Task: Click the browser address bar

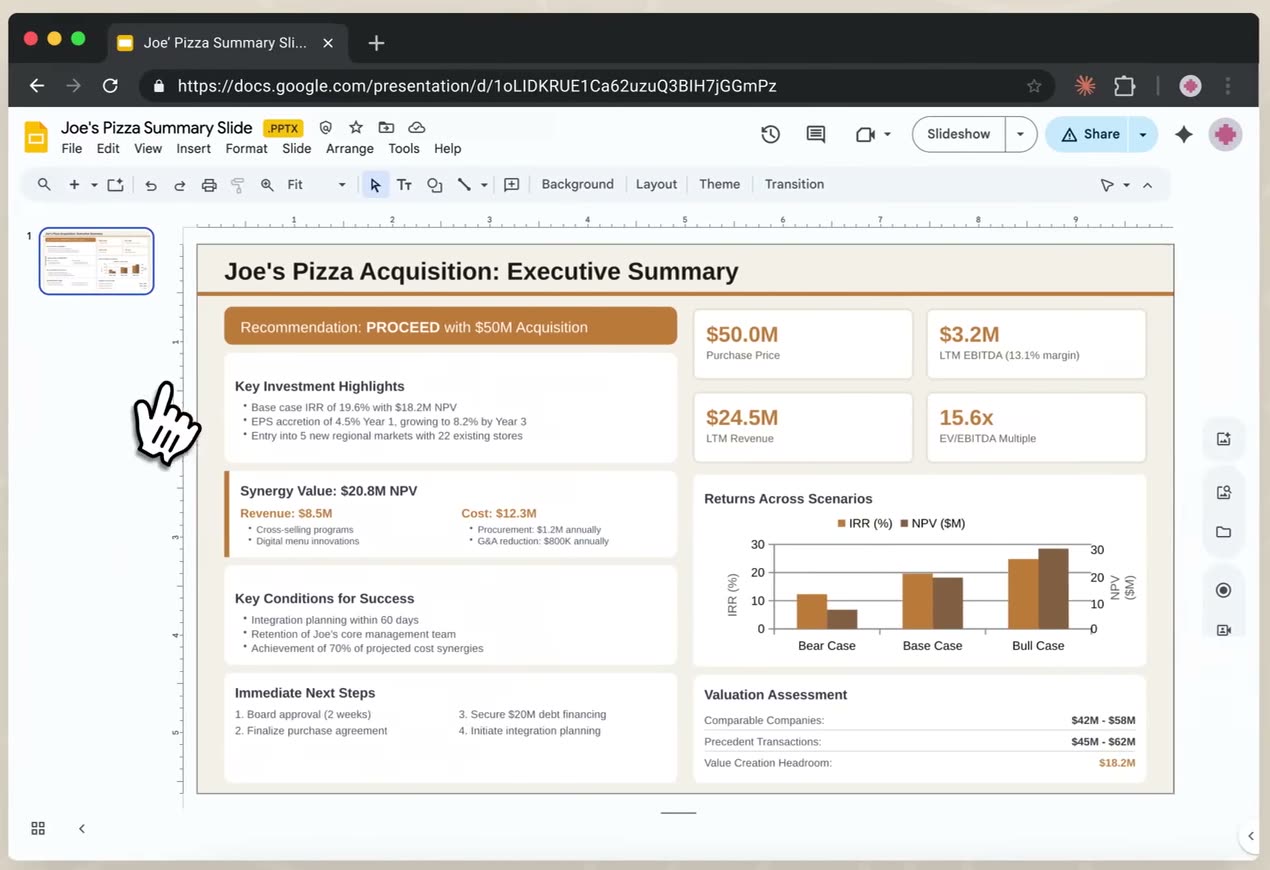Action: 596,86
